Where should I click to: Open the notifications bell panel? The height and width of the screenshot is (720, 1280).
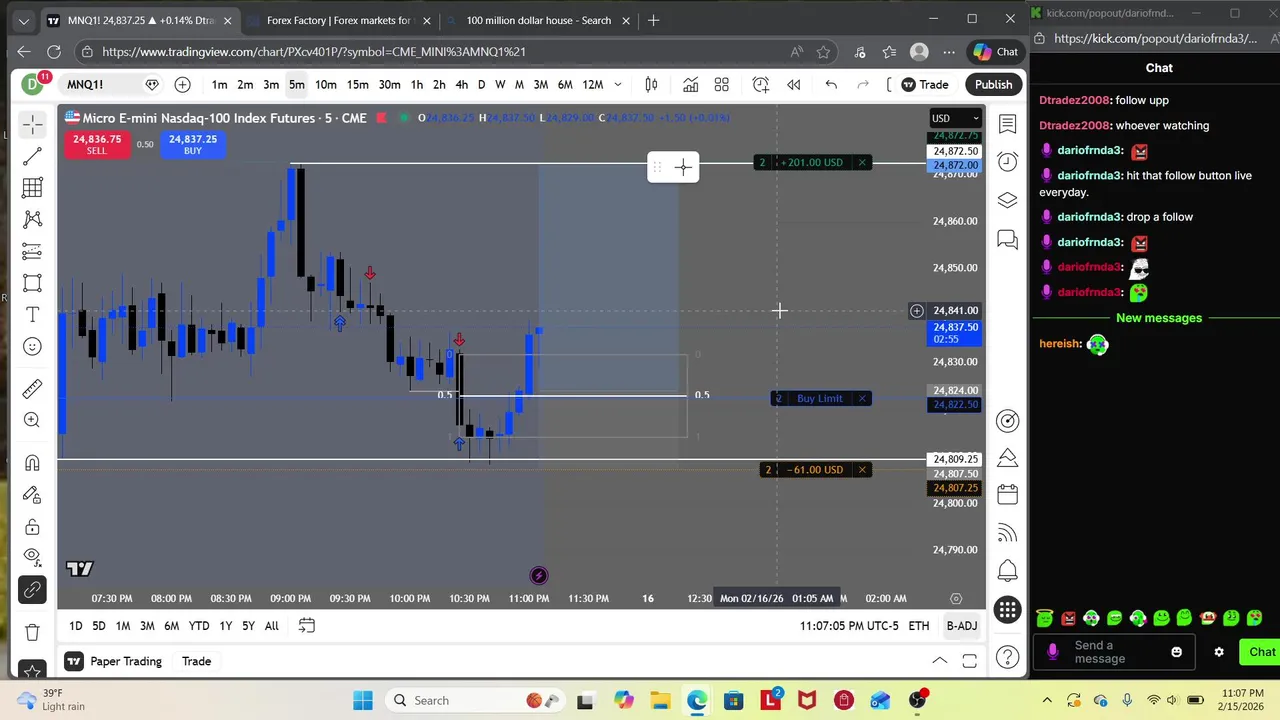click(x=1007, y=571)
